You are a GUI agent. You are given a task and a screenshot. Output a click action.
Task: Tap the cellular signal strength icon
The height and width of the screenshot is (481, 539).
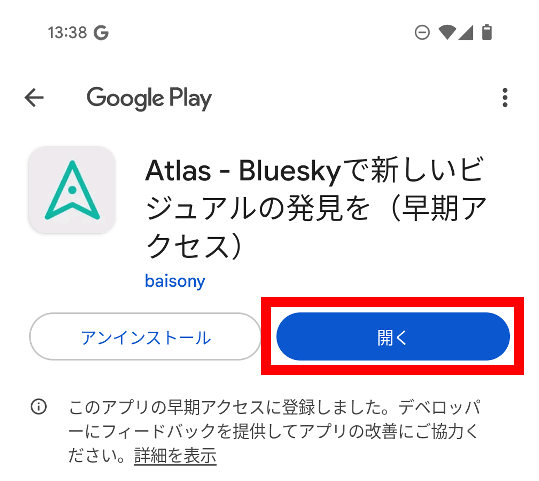[x=466, y=33]
